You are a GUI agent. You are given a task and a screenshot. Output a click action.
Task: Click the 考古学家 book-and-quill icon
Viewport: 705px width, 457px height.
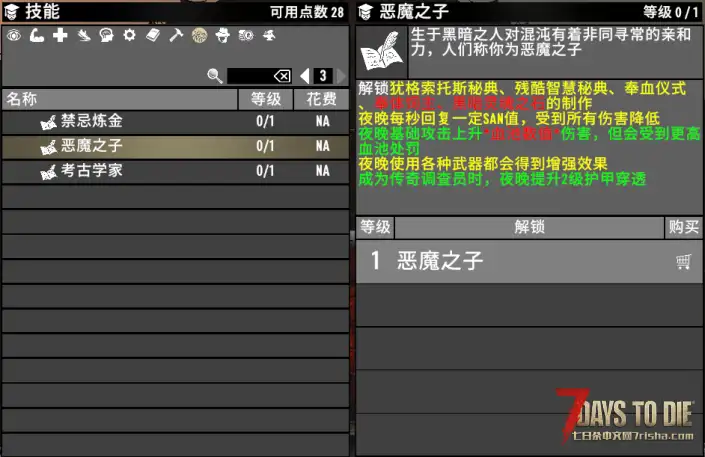tap(49, 172)
